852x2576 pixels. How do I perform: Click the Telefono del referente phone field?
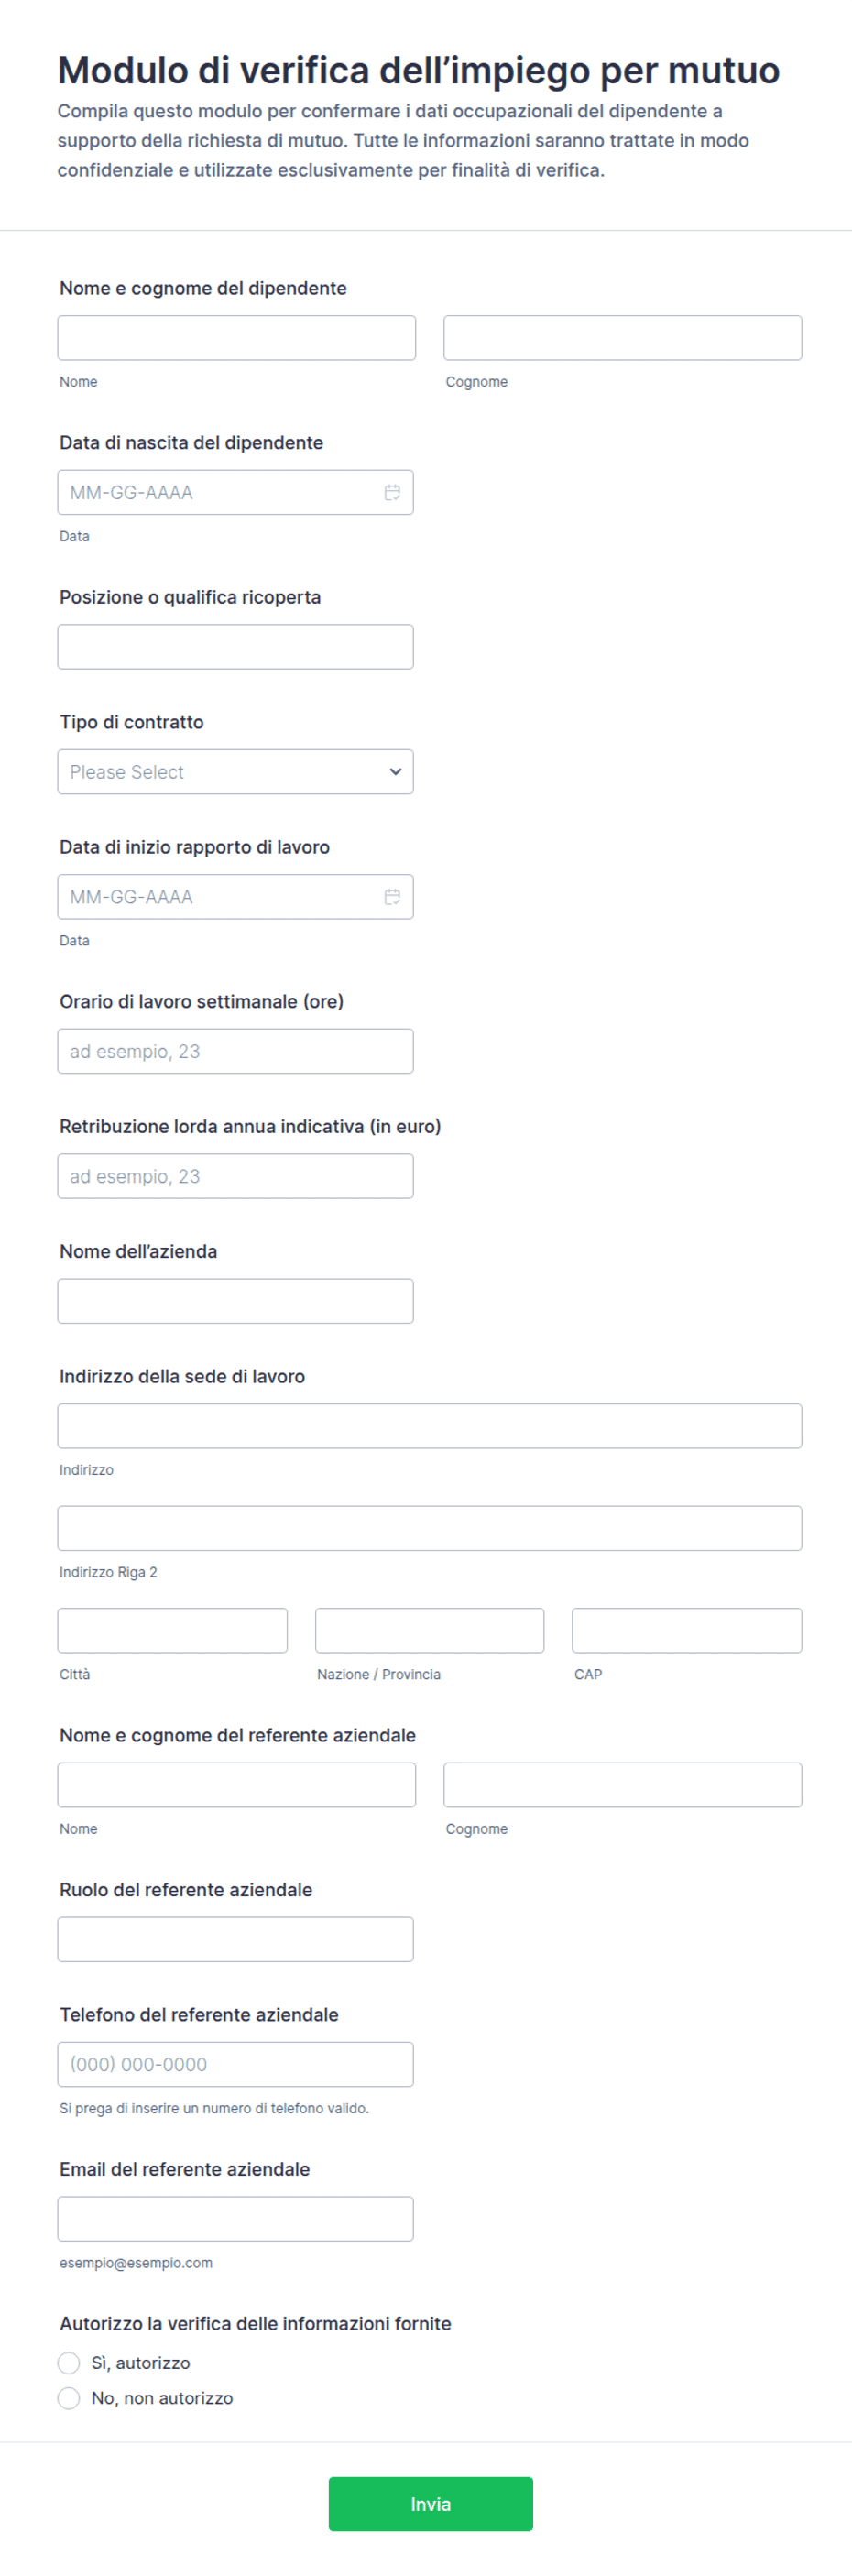point(235,2064)
